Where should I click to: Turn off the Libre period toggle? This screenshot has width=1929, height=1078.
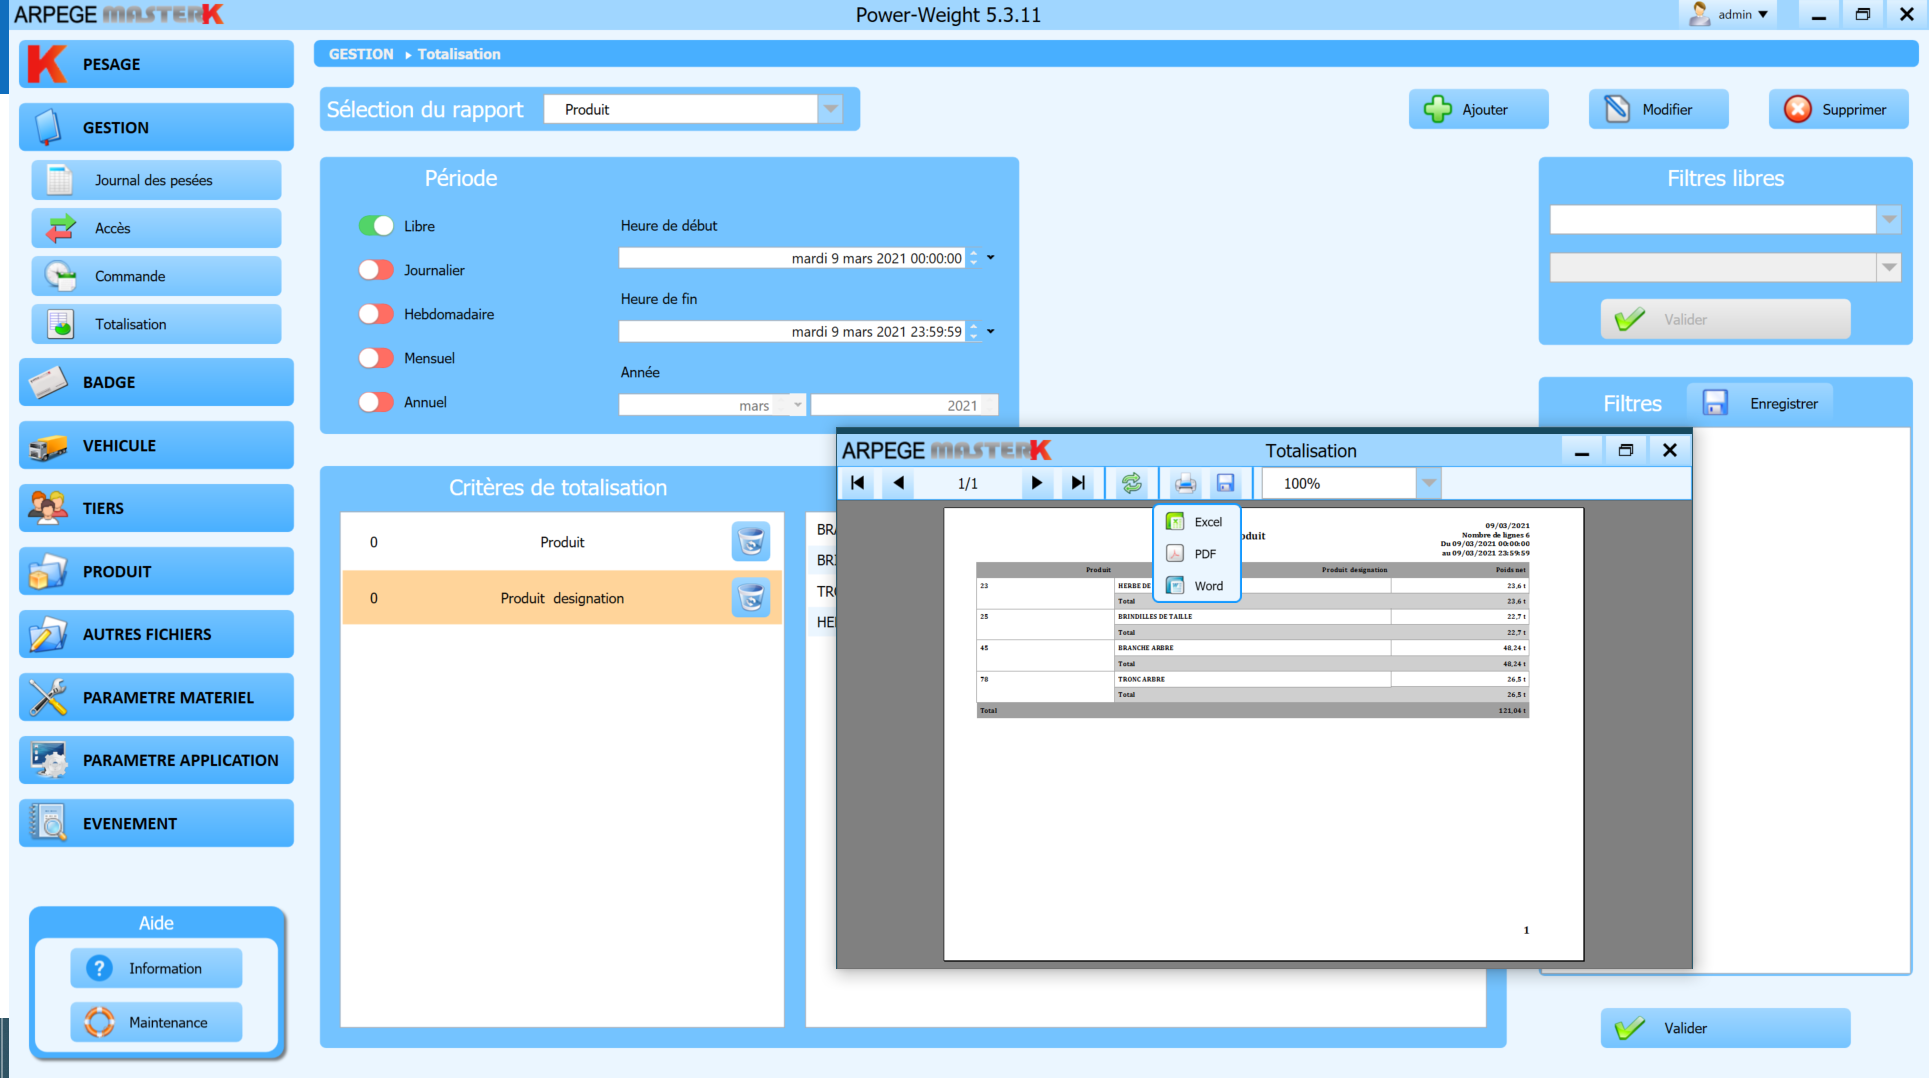[376, 226]
